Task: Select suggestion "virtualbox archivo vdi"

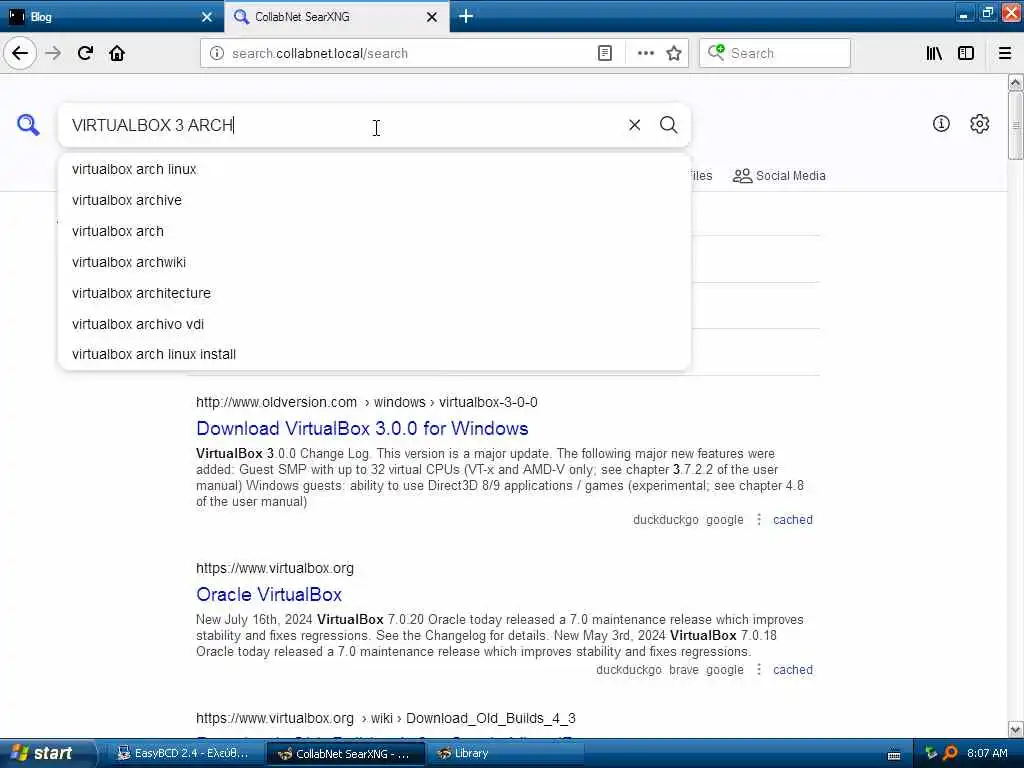Action: 374,324
